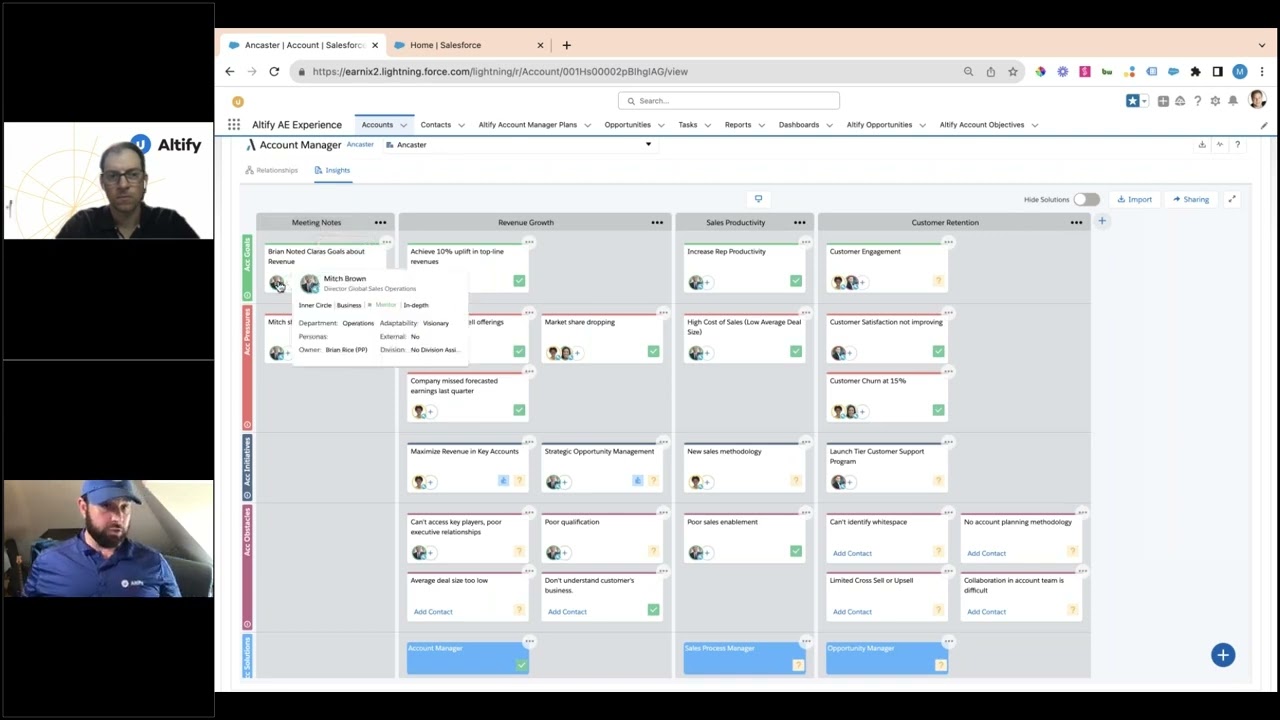Image resolution: width=1280 pixels, height=720 pixels.
Task: Open the Salesforce App Launcher grid
Action: [x=234, y=125]
